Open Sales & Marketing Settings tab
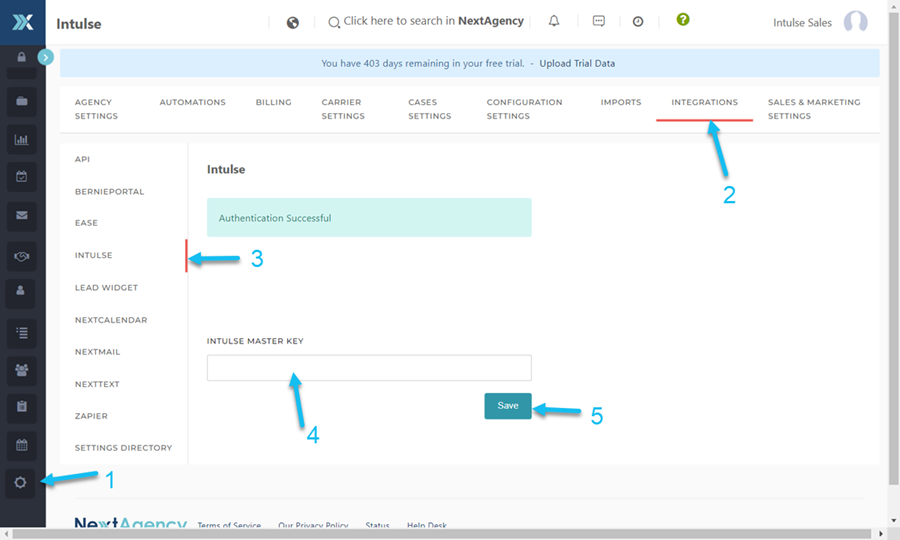 pyautogui.click(x=814, y=109)
